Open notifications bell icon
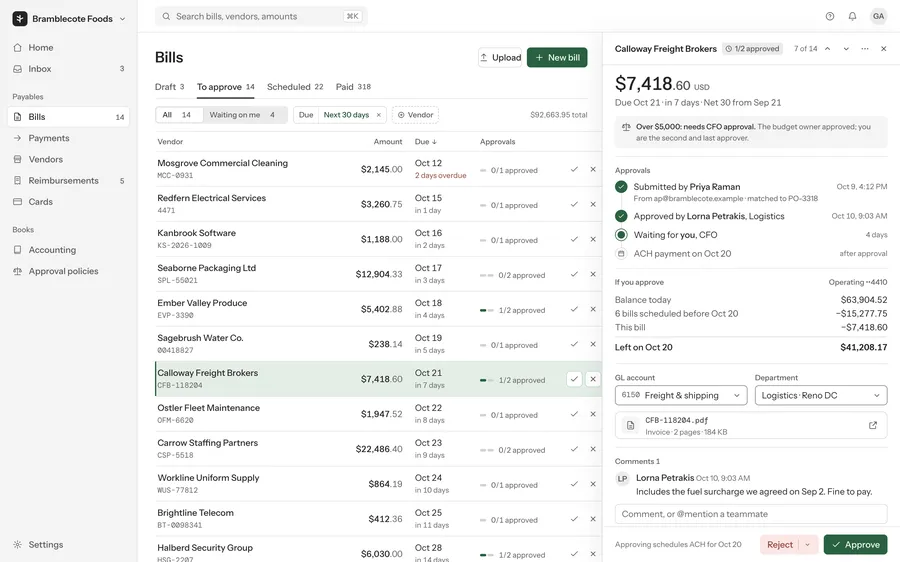 (852, 16)
